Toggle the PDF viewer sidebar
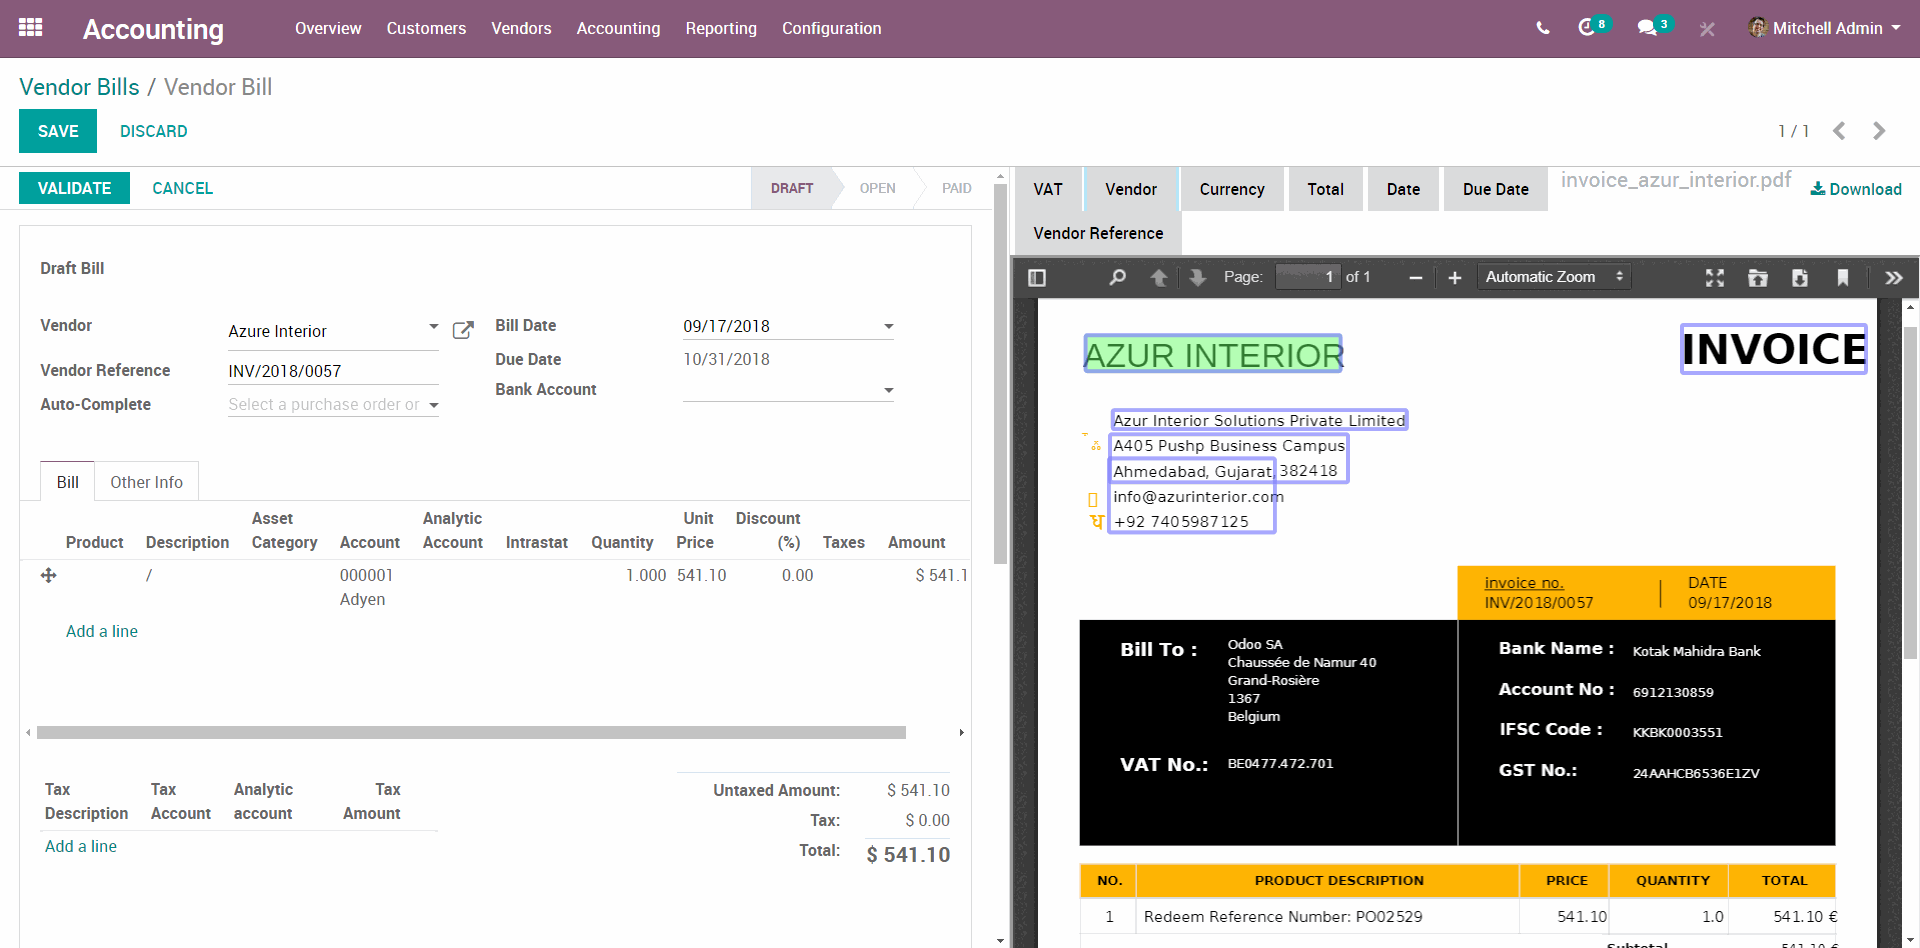 point(1037,277)
